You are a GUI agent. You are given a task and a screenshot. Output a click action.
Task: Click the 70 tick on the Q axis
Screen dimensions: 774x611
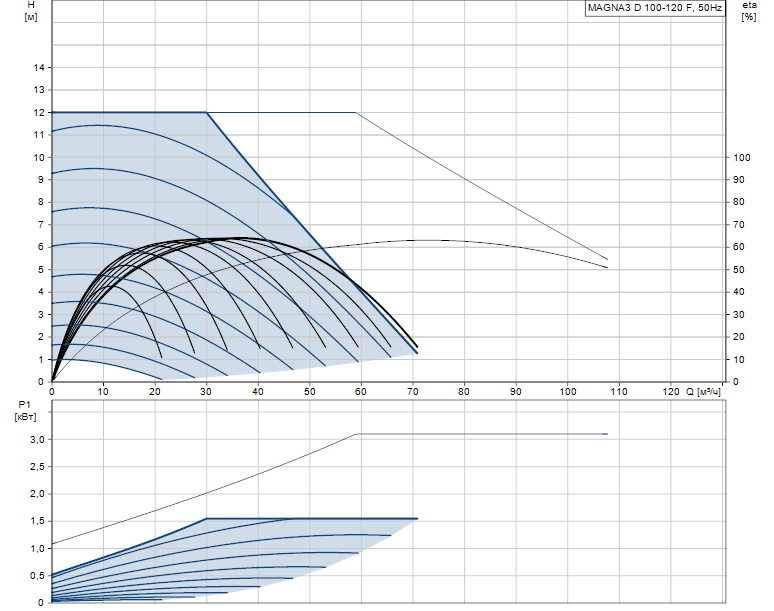[x=413, y=391]
